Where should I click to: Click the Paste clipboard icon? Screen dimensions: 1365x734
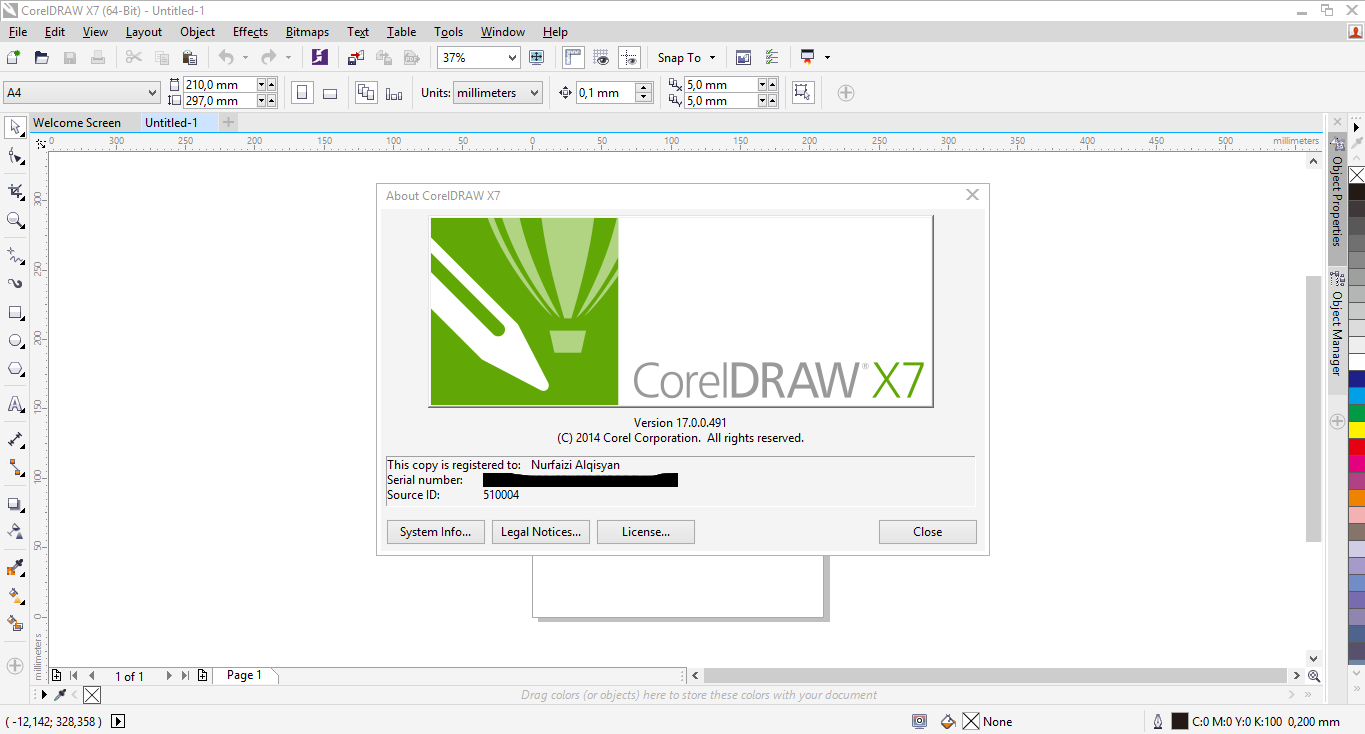click(189, 58)
